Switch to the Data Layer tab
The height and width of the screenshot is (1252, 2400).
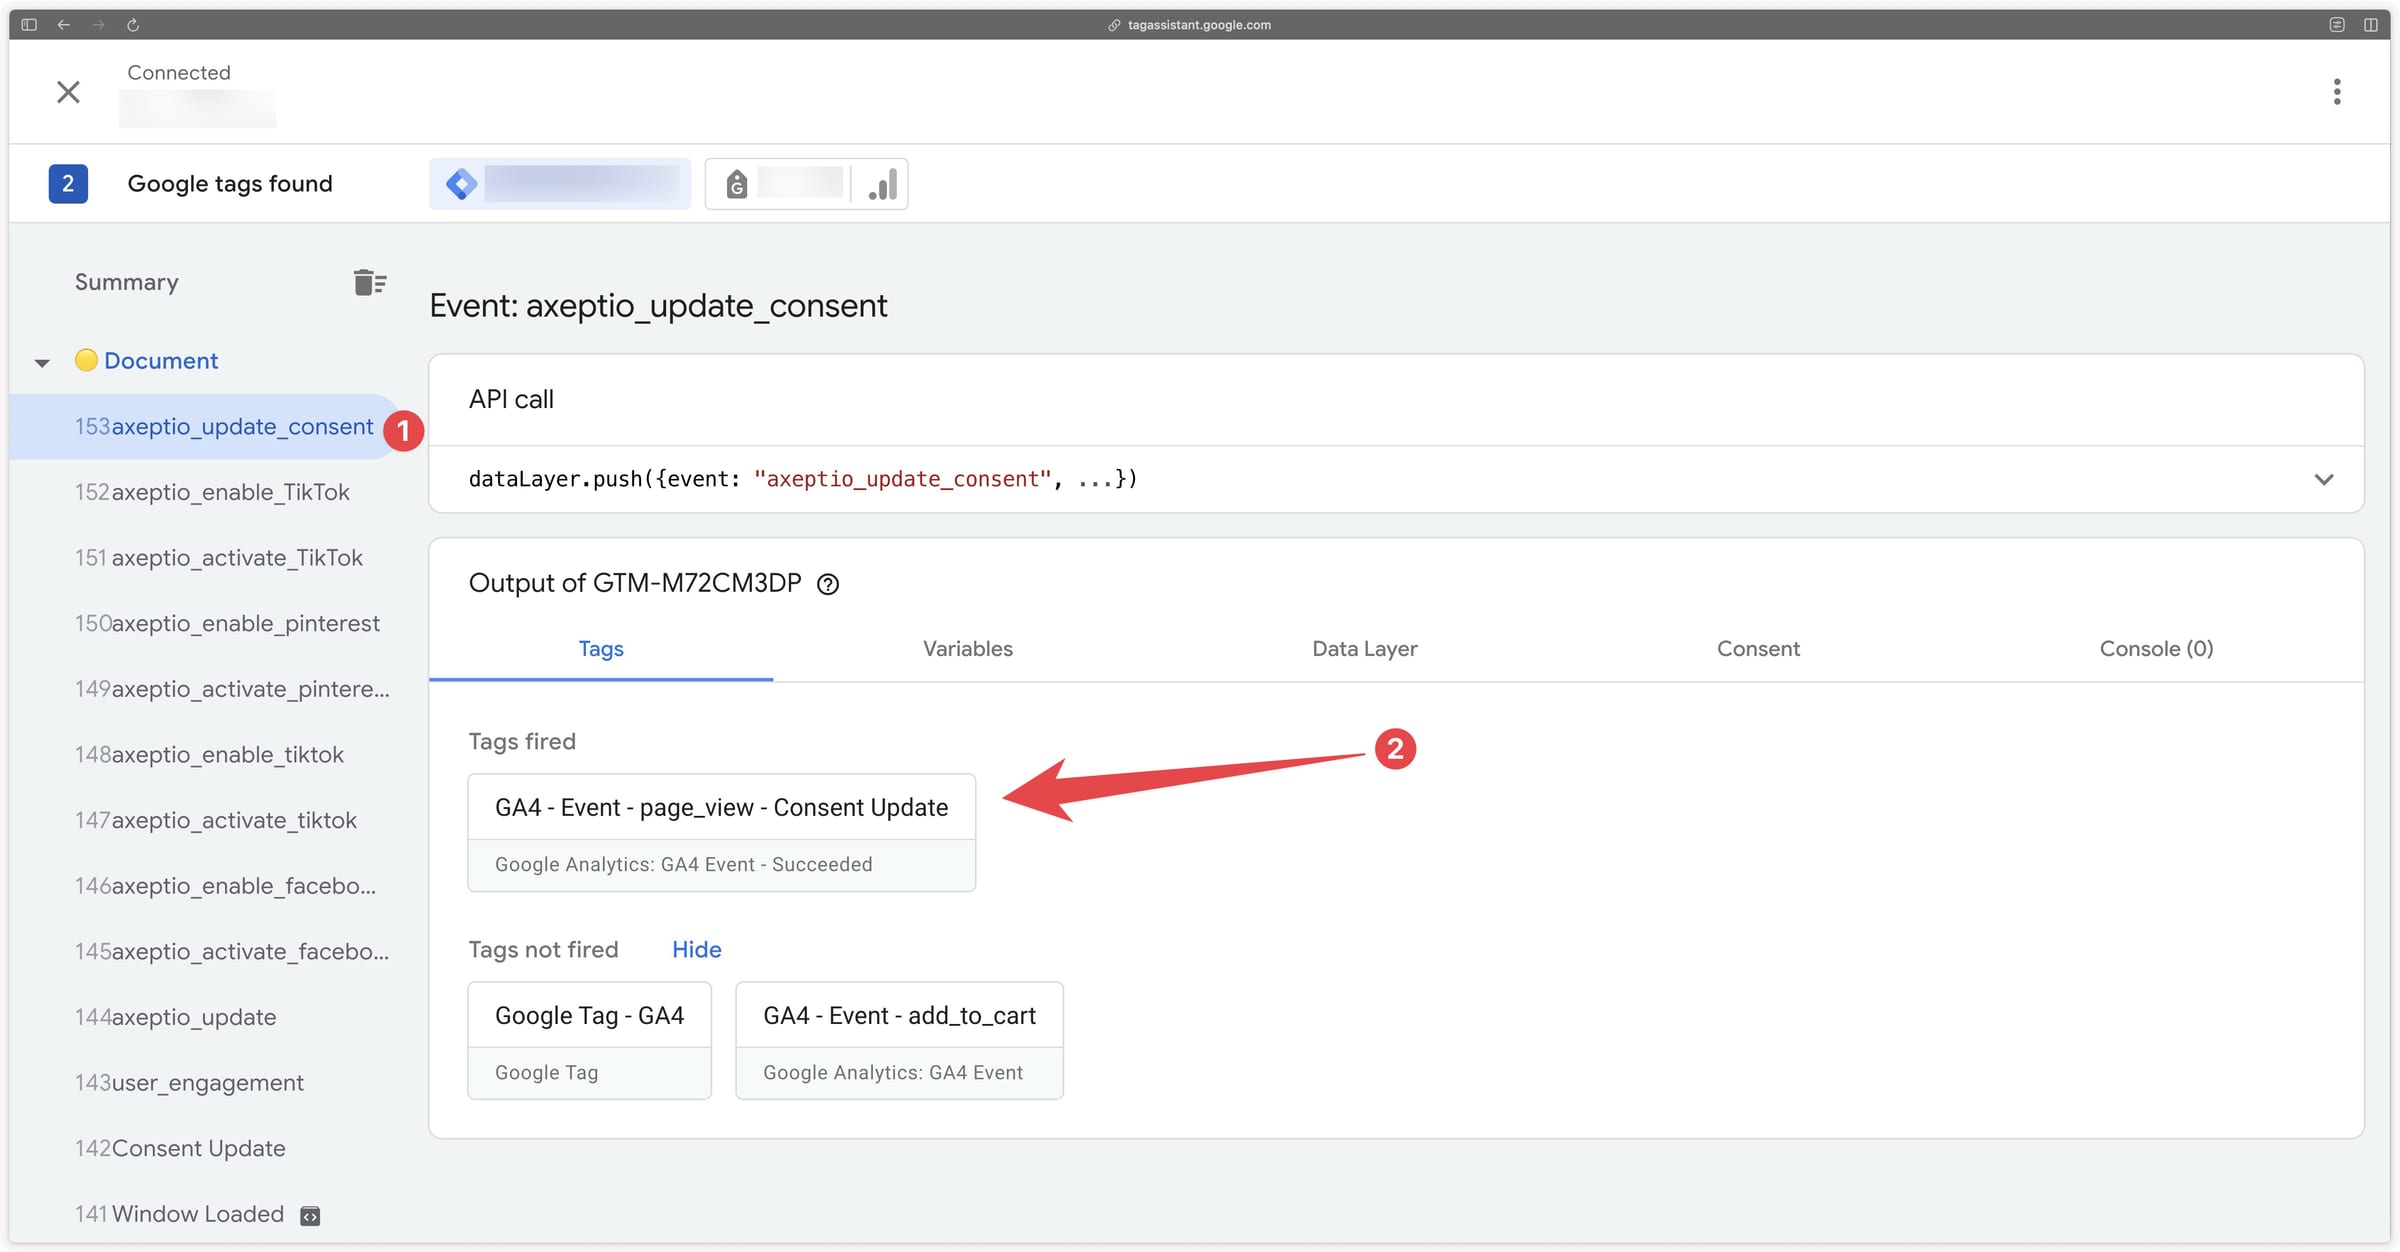coord(1364,648)
